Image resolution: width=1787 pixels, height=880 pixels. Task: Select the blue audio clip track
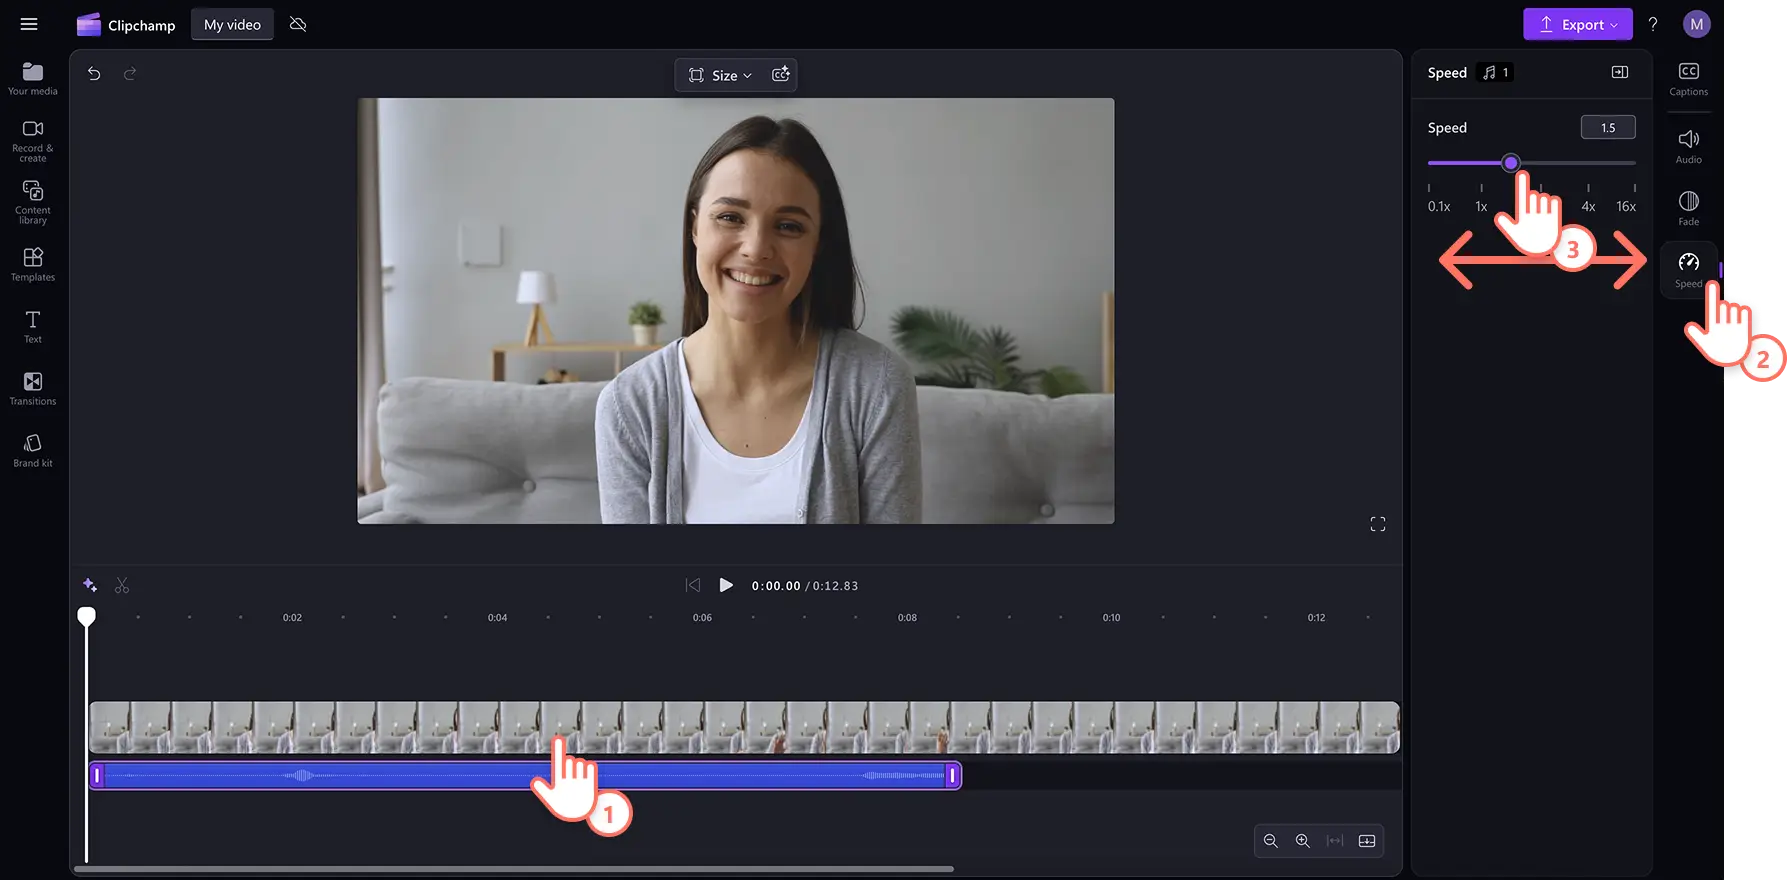point(525,776)
